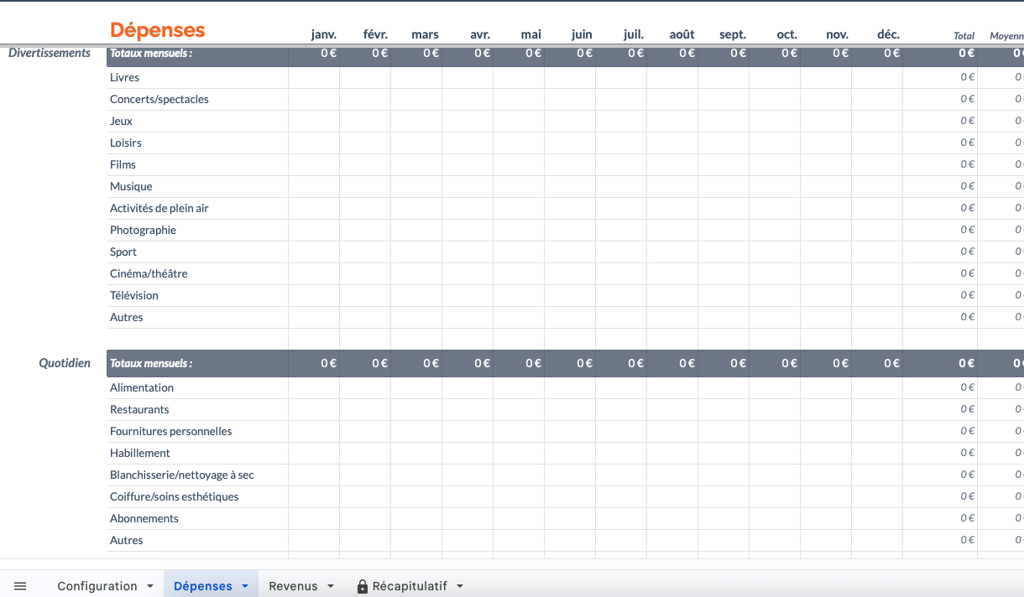Select the Habillement row label
1024x597 pixels.
tap(140, 453)
